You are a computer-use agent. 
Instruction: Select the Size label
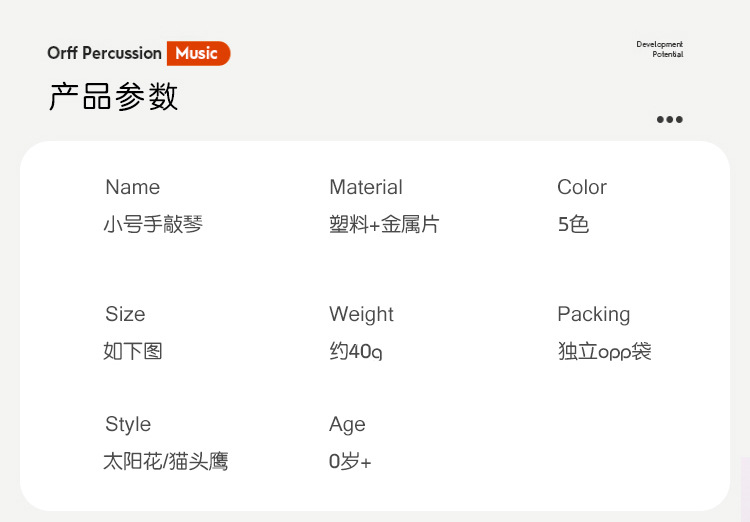(x=125, y=314)
